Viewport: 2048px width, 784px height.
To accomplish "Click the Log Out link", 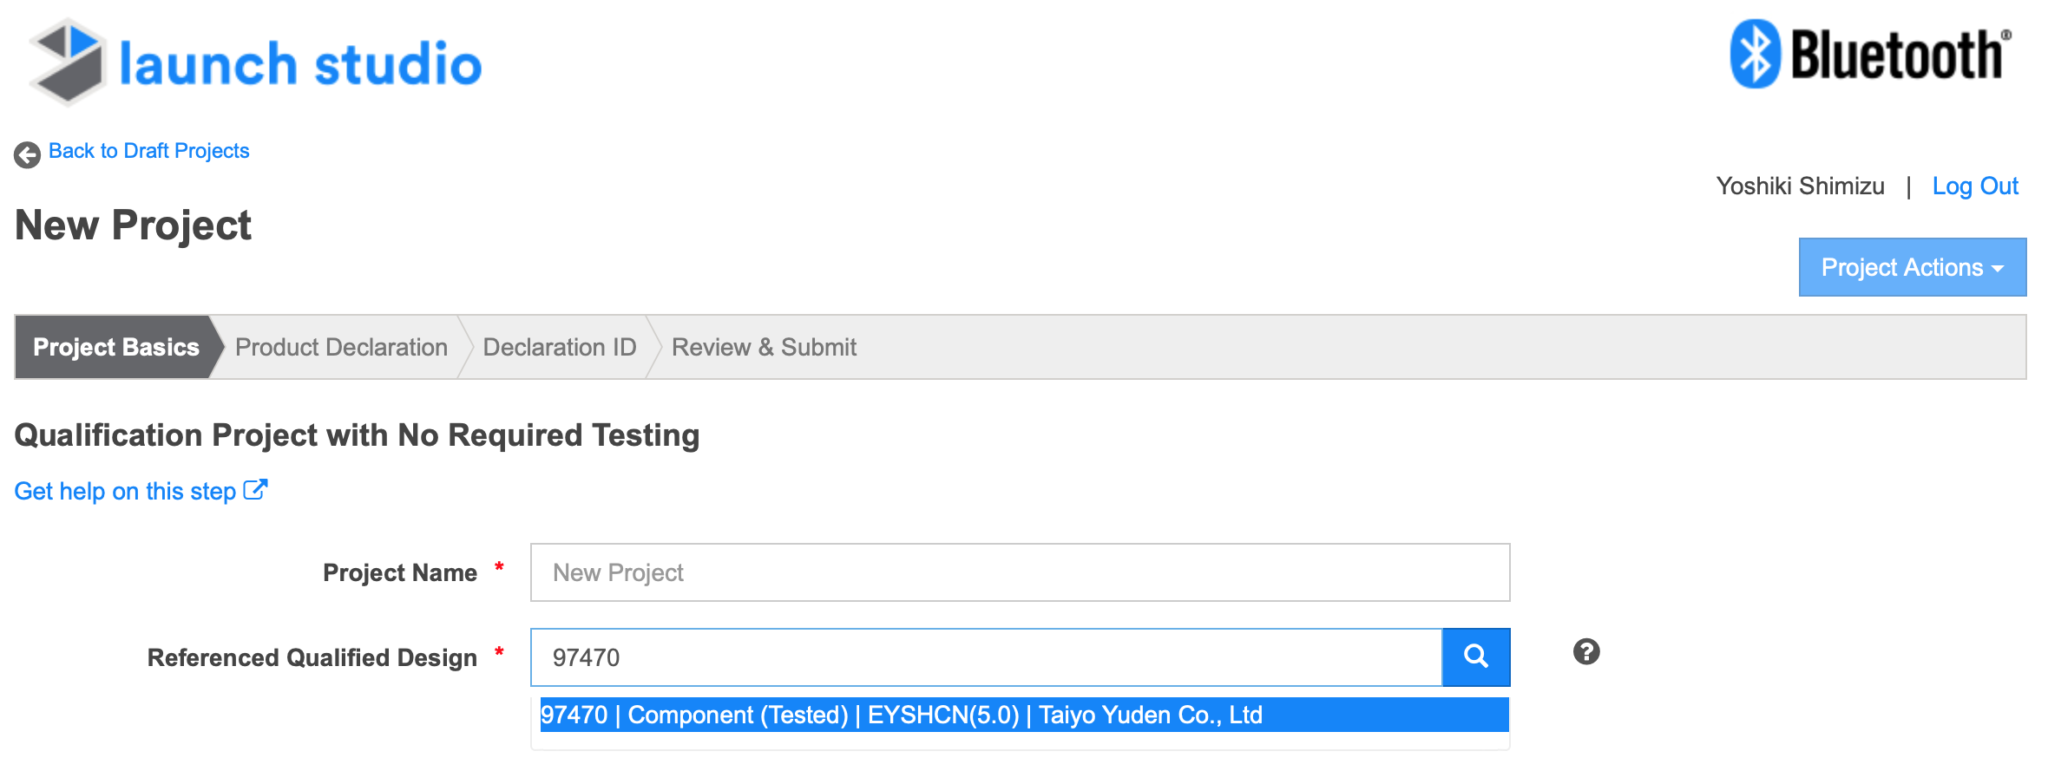I will [x=1975, y=186].
